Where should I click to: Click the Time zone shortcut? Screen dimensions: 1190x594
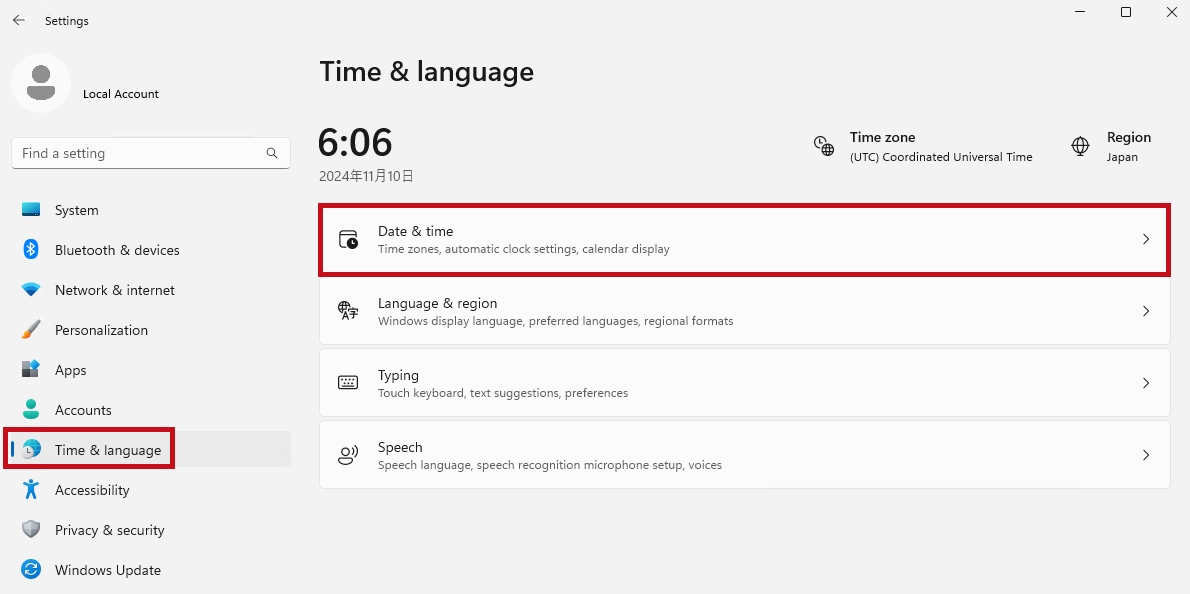click(x=923, y=147)
